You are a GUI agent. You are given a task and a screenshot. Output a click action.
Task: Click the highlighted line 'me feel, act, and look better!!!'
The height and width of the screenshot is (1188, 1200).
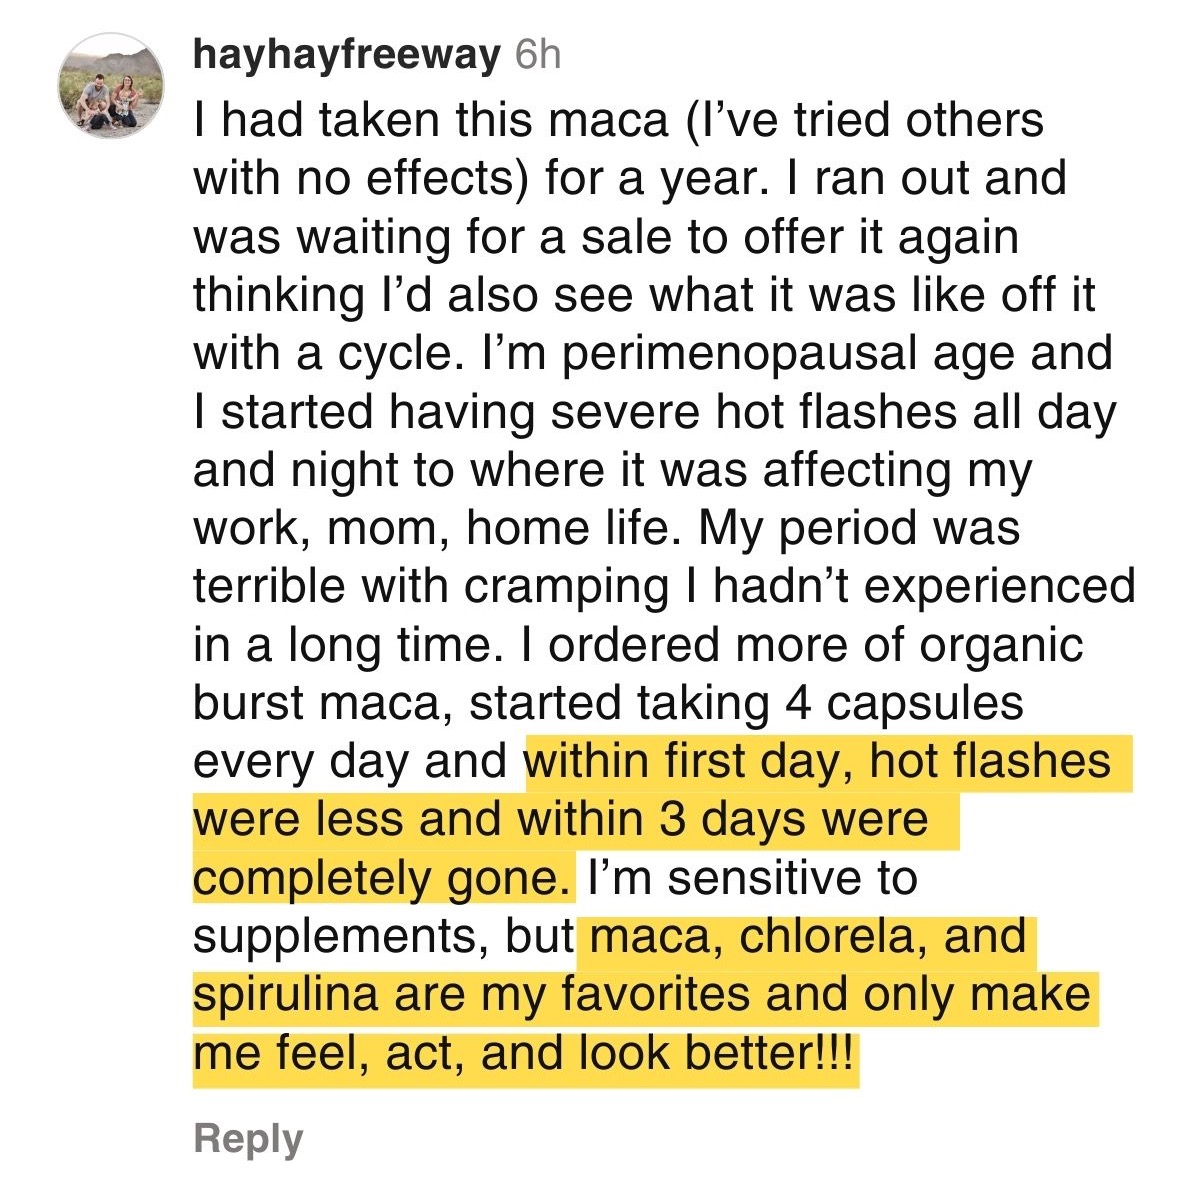pyautogui.click(x=525, y=1055)
